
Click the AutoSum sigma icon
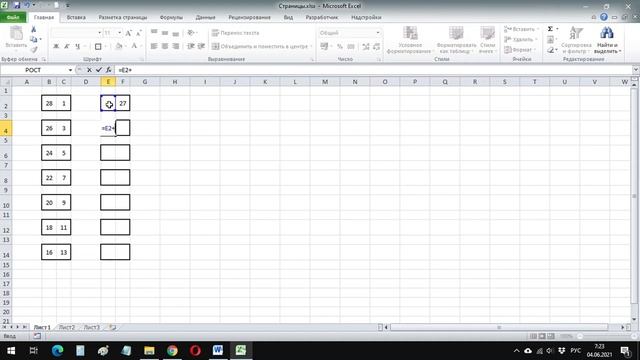550,29
